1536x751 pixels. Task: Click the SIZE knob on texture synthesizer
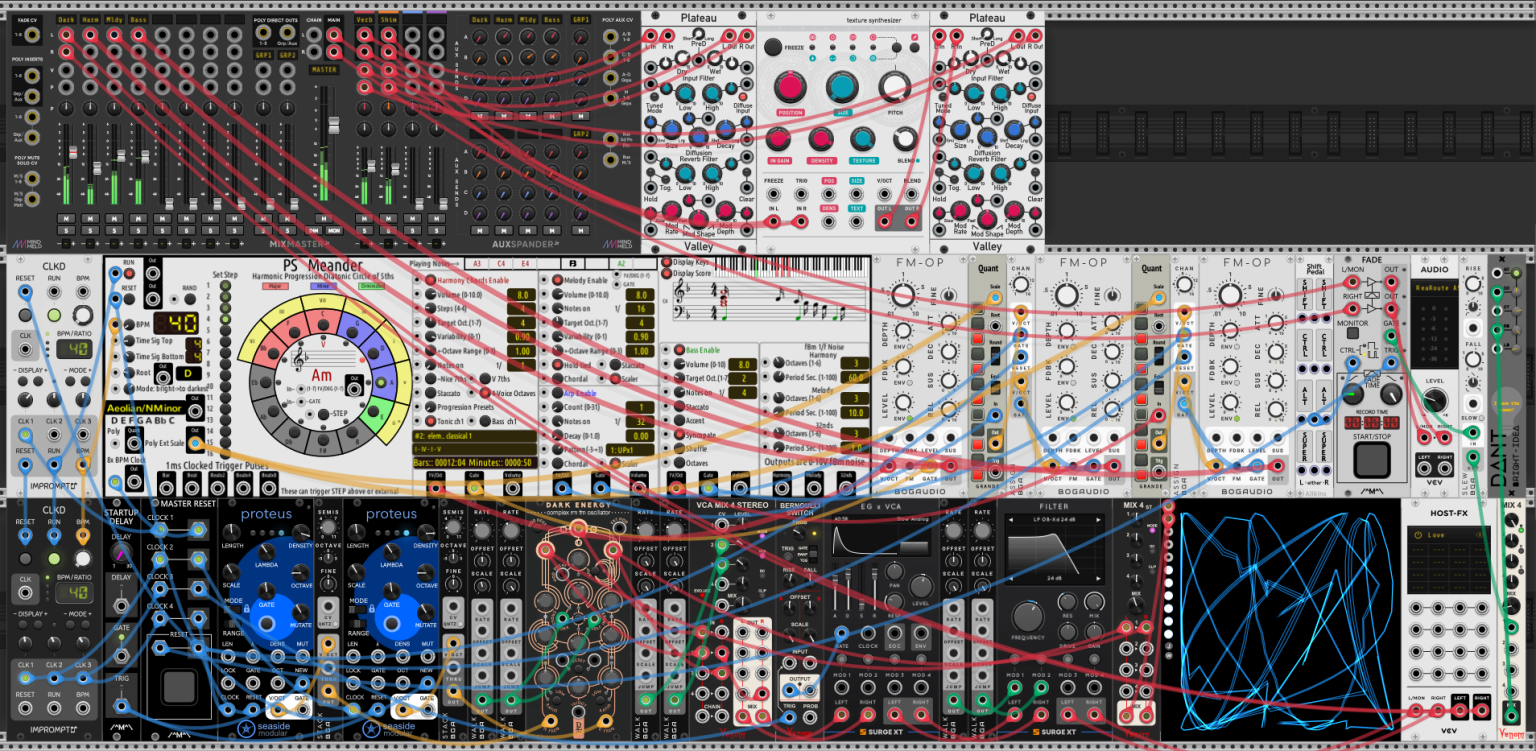pos(842,88)
